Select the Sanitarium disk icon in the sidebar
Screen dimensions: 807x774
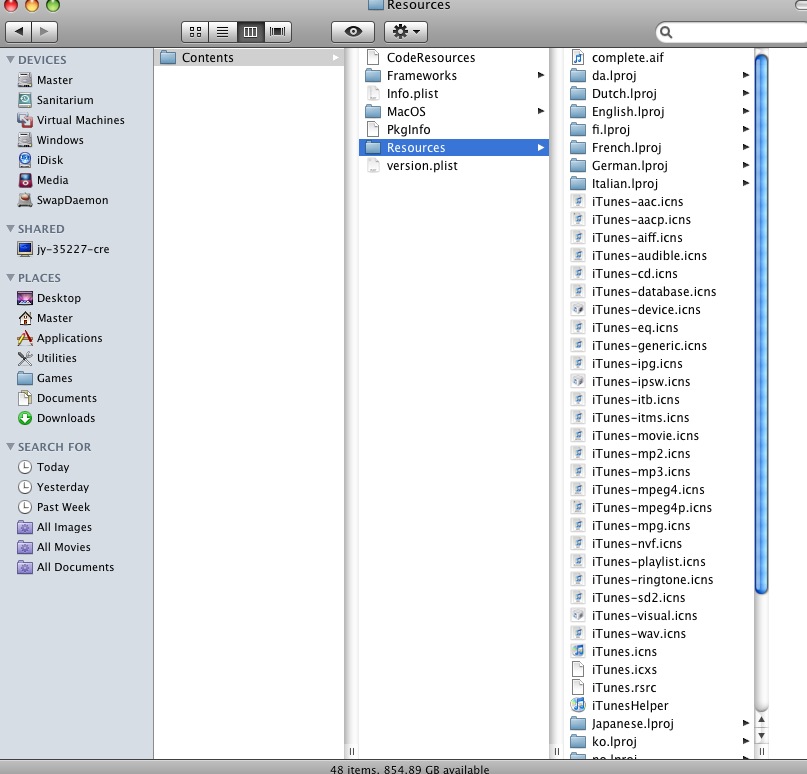(25, 100)
